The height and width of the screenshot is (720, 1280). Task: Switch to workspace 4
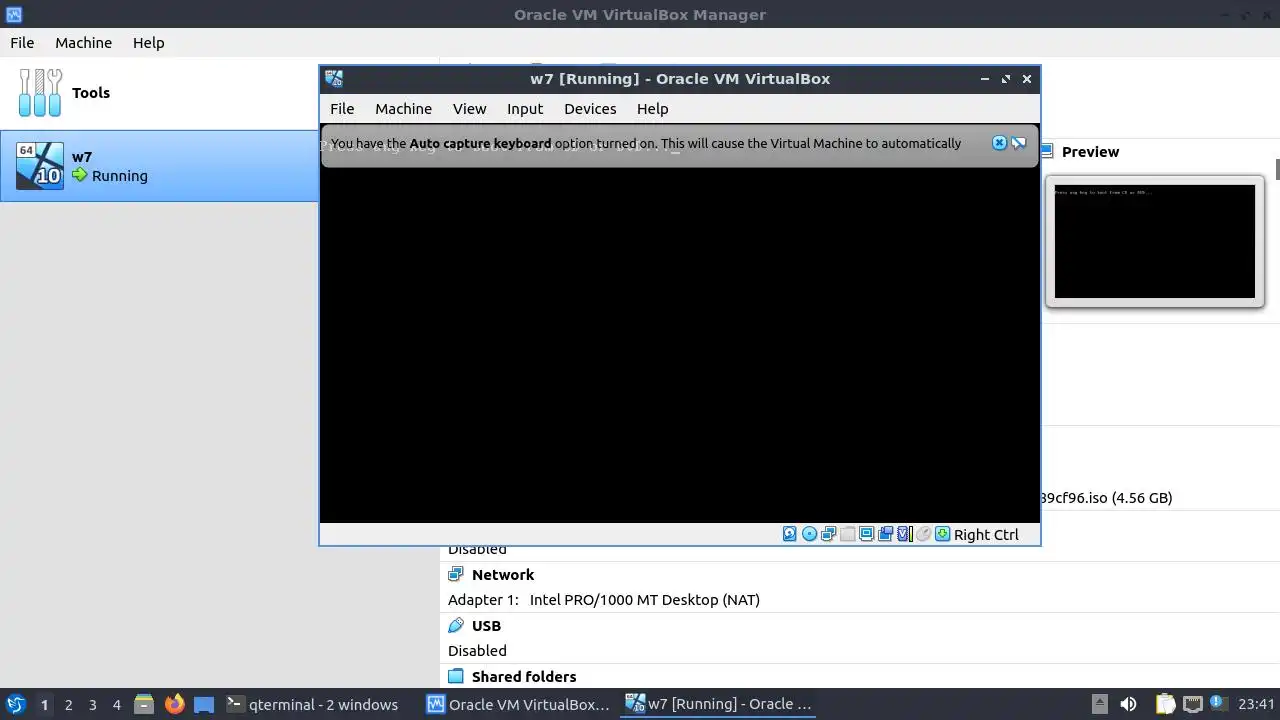click(x=116, y=705)
